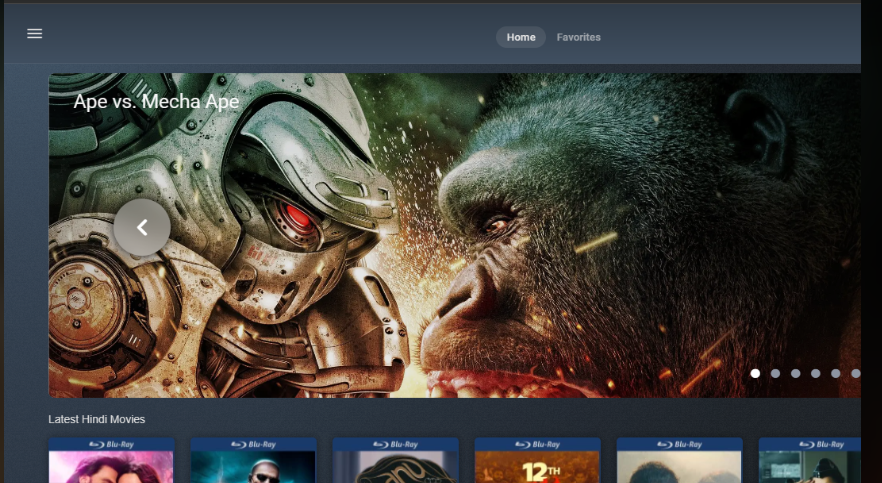Jump to the fourth carousel slide dot
Viewport: 882px width, 483px height.
(816, 373)
